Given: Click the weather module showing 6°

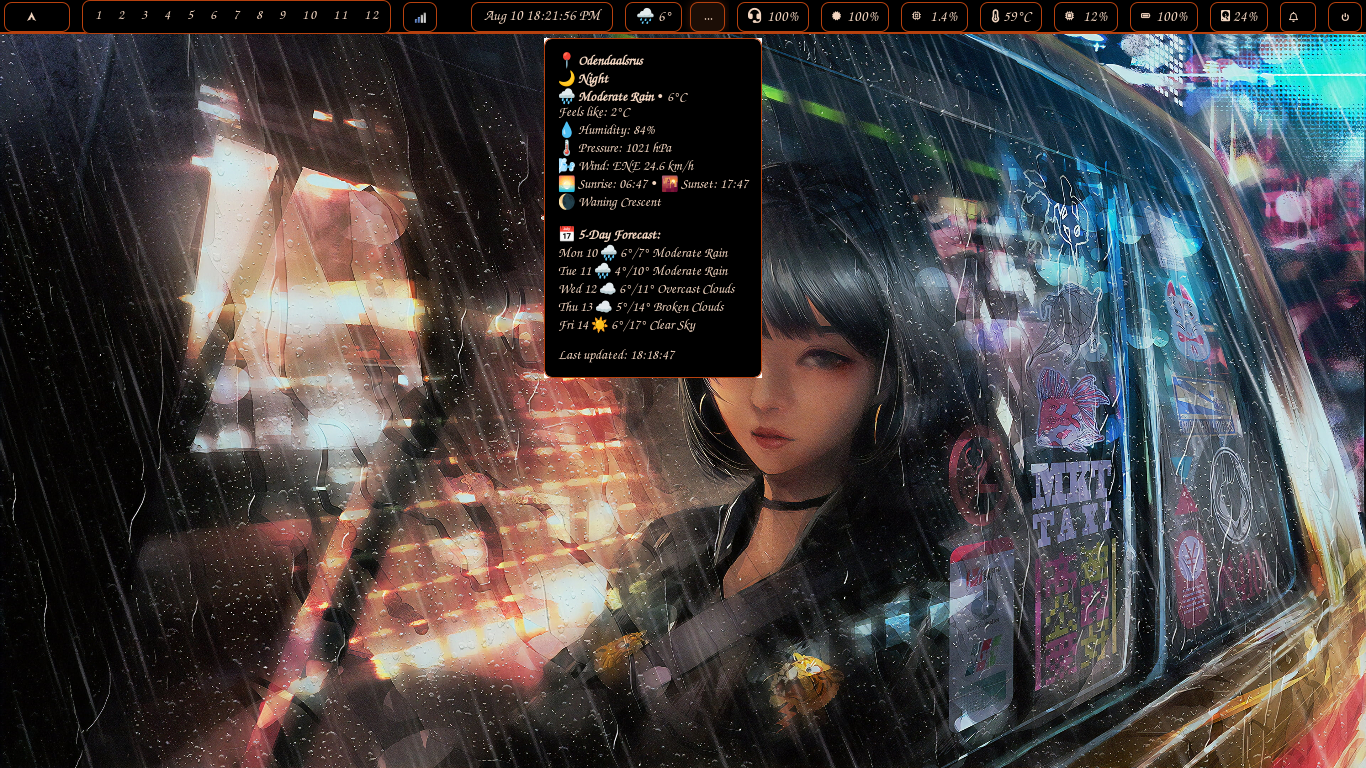Looking at the screenshot, I should [x=654, y=17].
